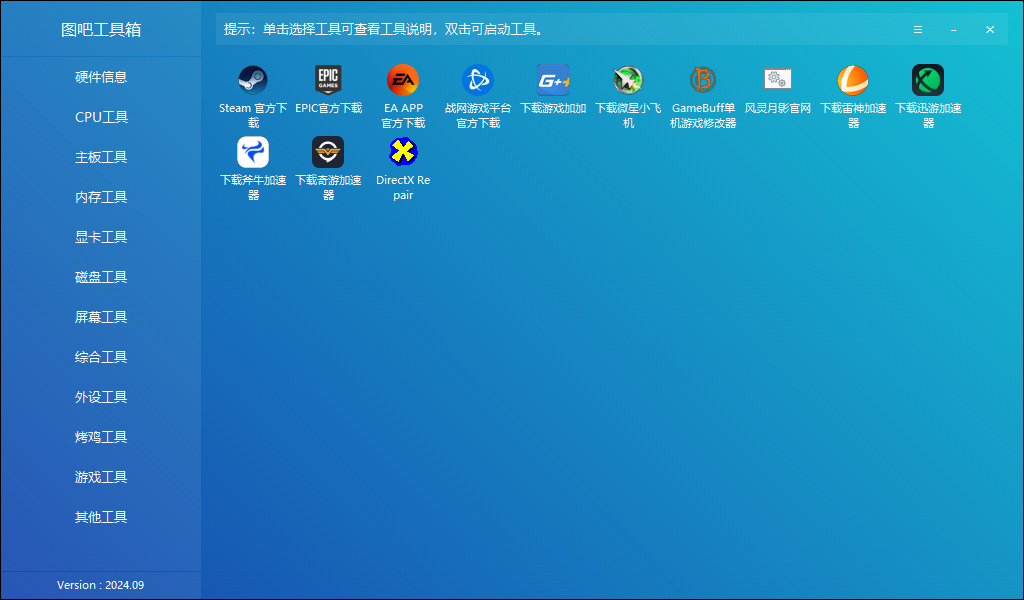The image size is (1024, 600).
Task: Click the DirectX Repair icon
Action: (x=403, y=152)
